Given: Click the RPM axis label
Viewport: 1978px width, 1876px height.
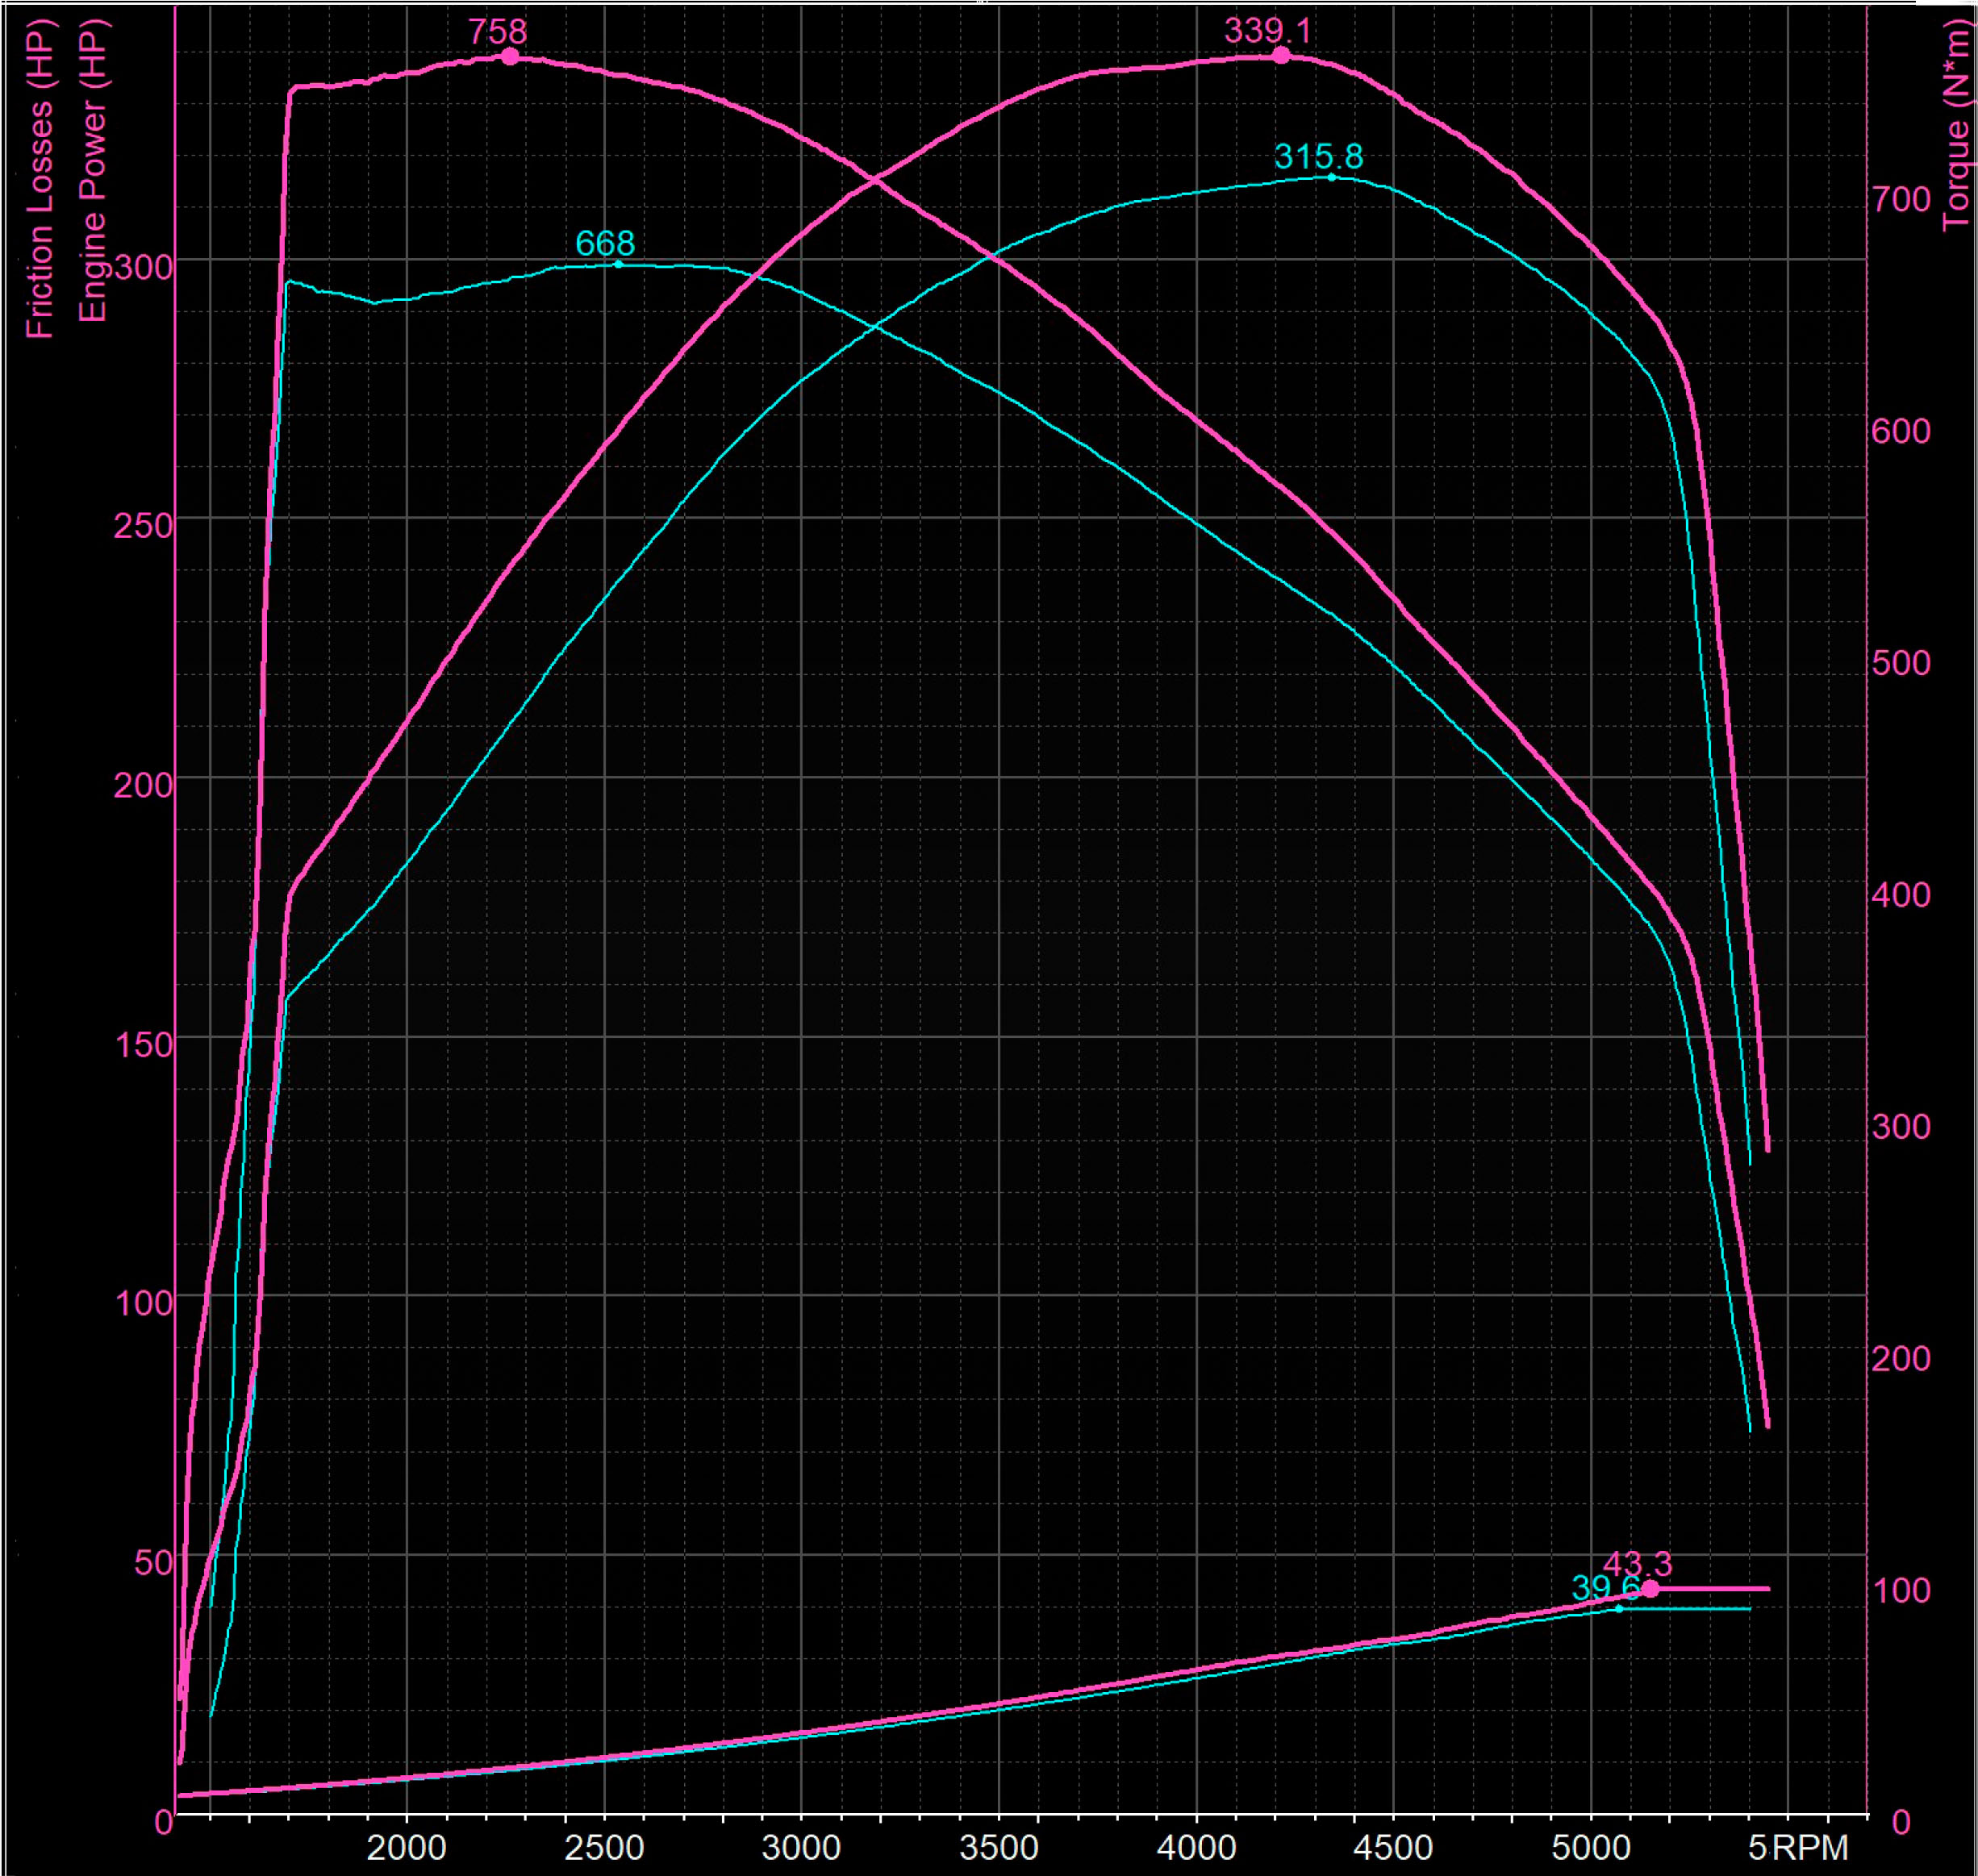Looking at the screenshot, I should point(1810,1847).
